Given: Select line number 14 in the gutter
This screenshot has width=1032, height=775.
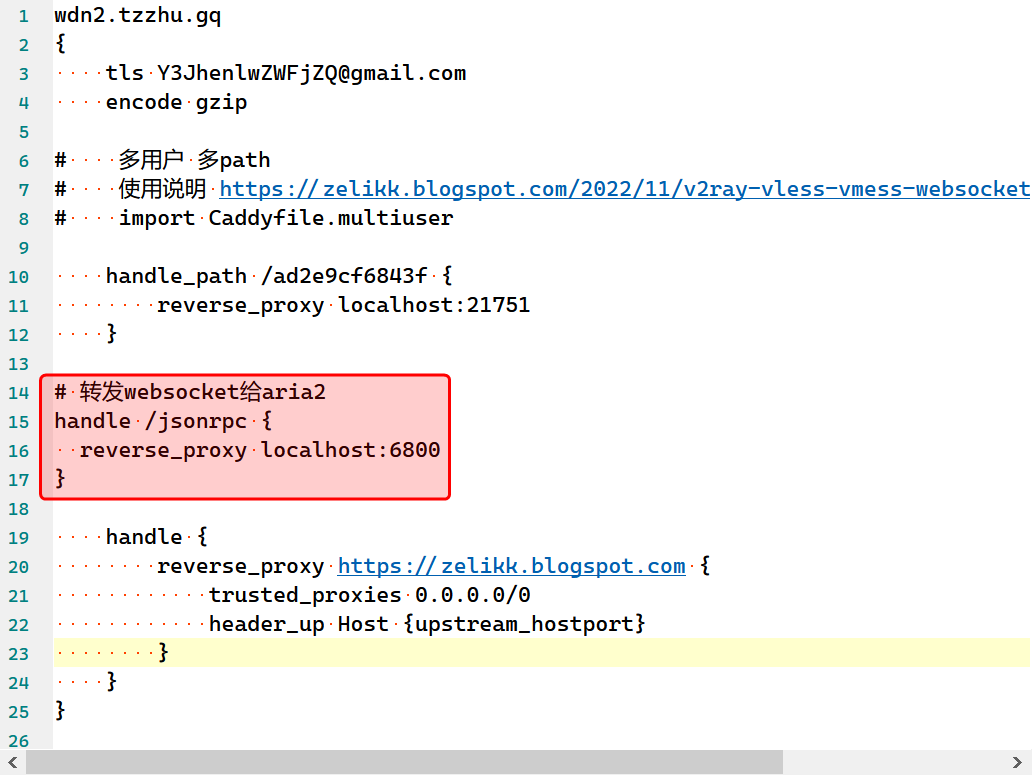Looking at the screenshot, I should click(18, 392).
